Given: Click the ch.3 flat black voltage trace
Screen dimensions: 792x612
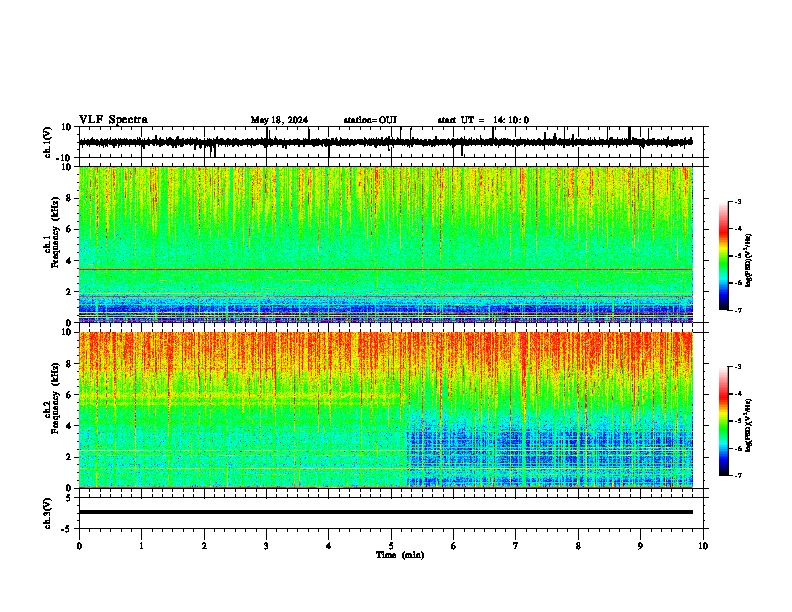Looking at the screenshot, I should pos(386,512).
